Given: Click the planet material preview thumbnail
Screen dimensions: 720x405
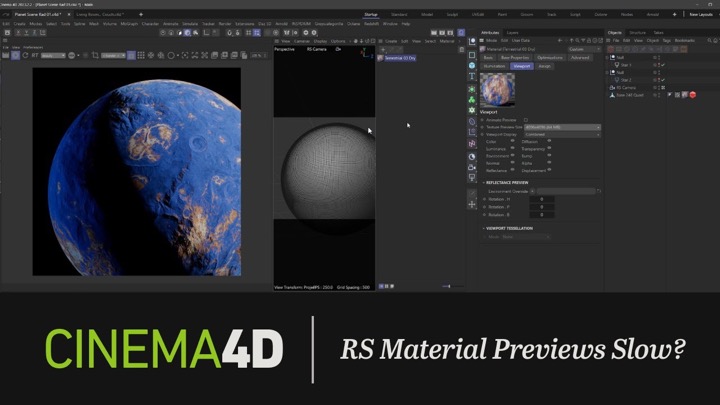Looking at the screenshot, I should click(x=497, y=90).
